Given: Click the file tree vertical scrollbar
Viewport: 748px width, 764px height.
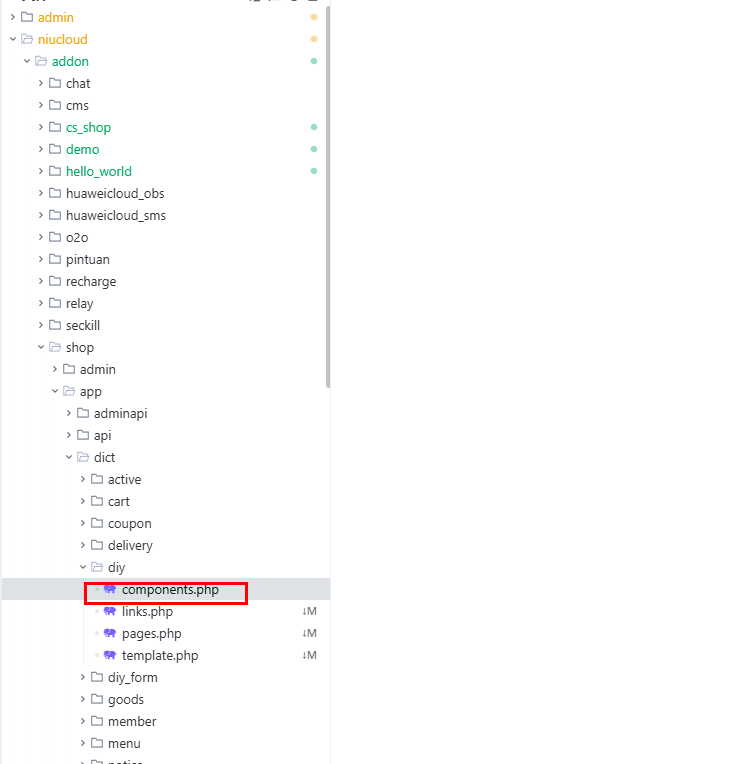Looking at the screenshot, I should pos(327,200).
